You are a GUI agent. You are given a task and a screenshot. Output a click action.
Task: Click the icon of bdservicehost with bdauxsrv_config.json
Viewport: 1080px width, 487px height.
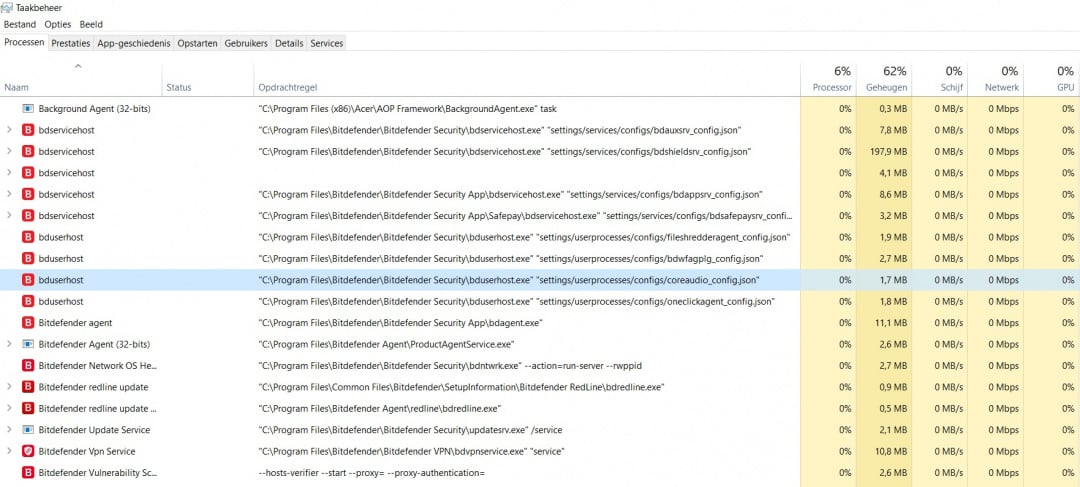[28, 130]
